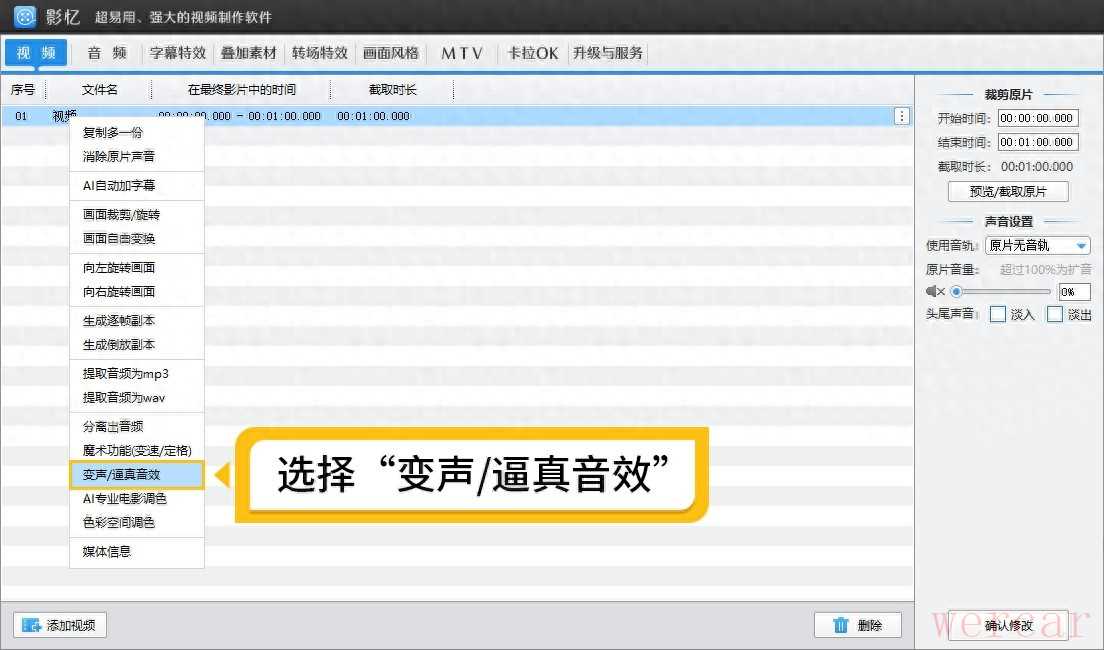Mute audio via the speaker icon
Image resolution: width=1104 pixels, height=650 pixels.
[935, 292]
